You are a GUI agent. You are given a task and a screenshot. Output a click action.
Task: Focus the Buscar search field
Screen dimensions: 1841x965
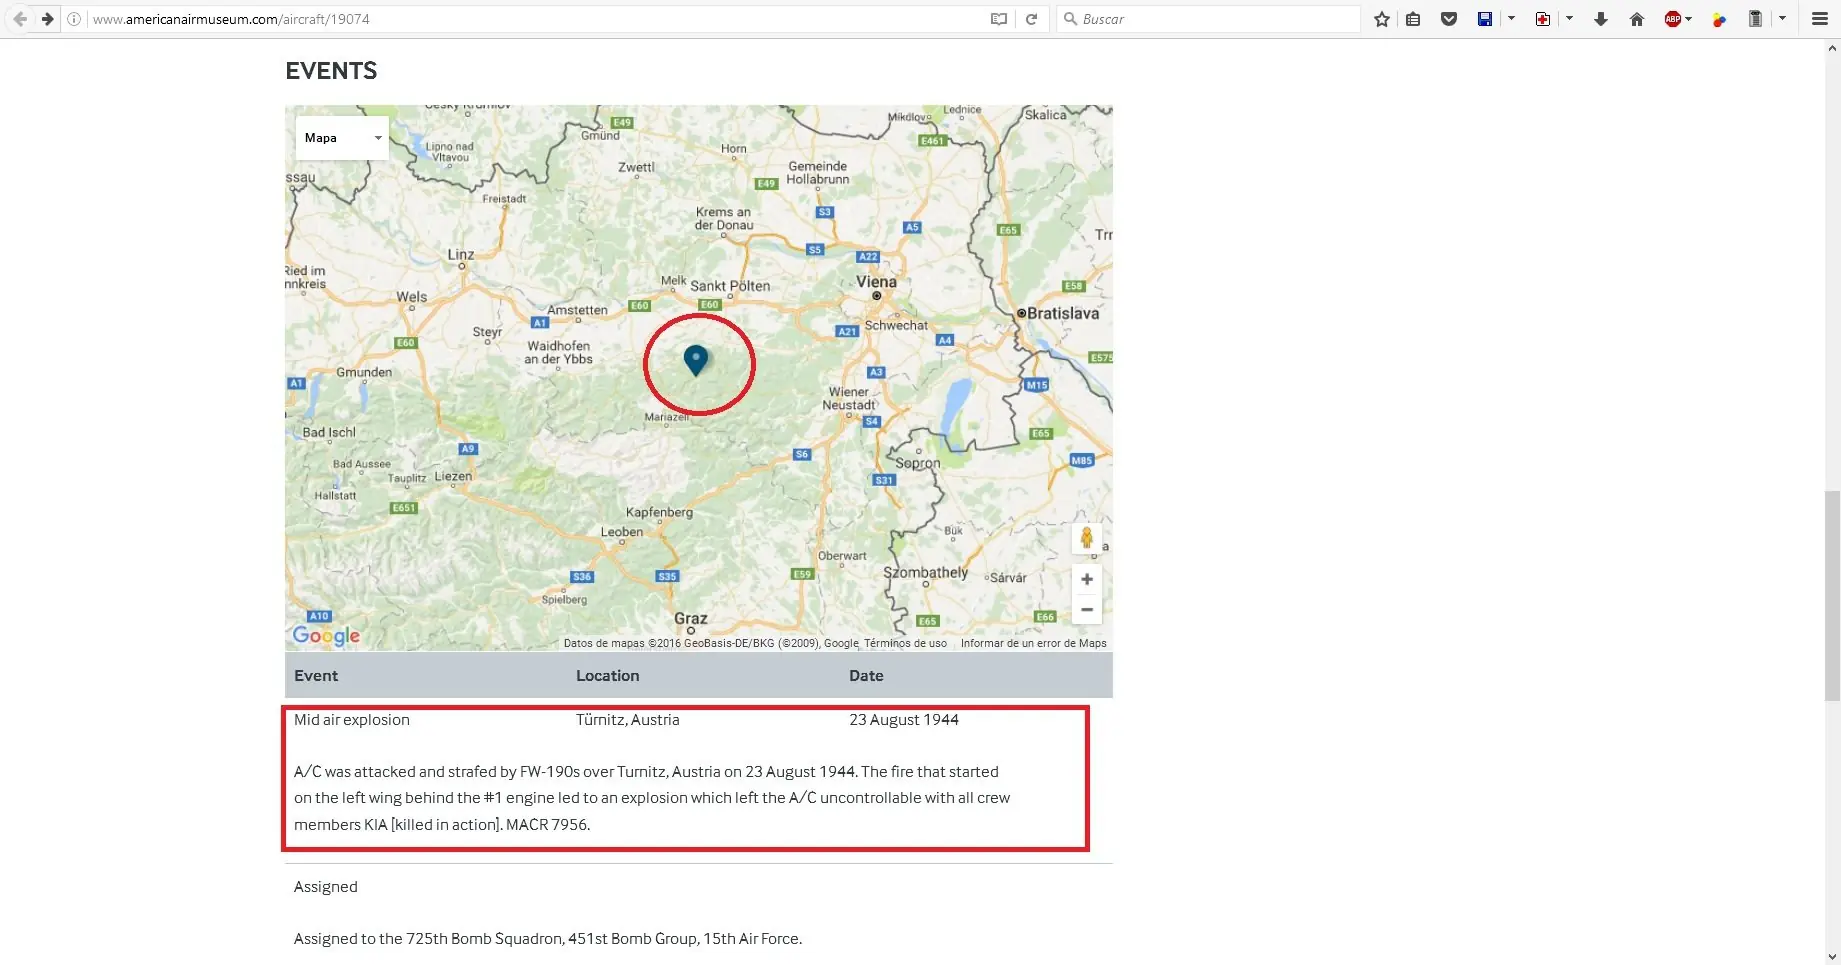[1208, 19]
